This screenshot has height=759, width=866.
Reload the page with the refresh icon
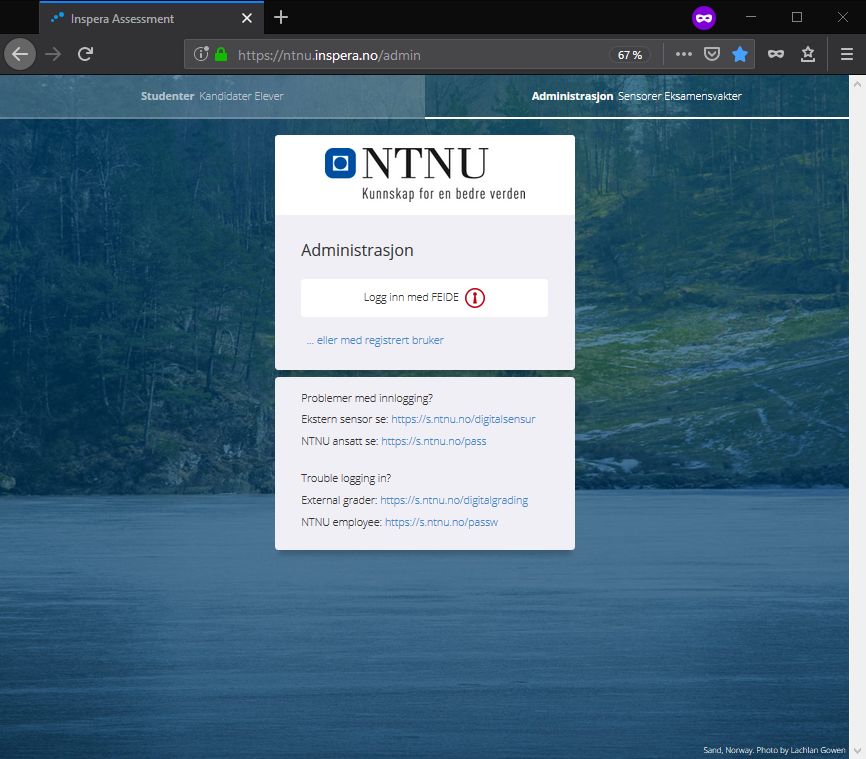tap(85, 54)
